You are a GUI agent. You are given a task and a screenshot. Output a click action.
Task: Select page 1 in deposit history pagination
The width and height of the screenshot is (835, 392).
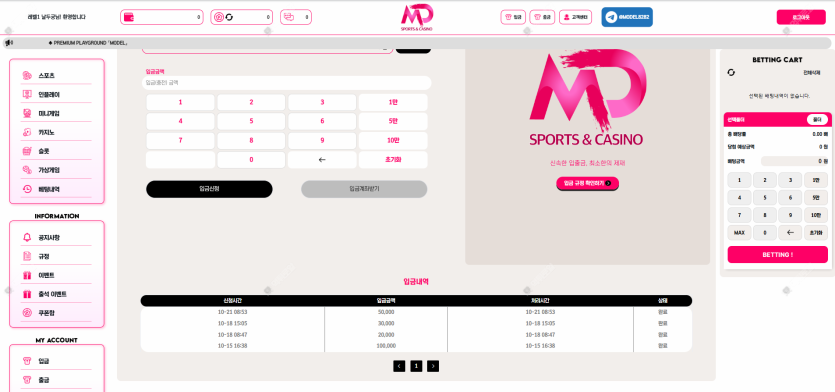[416, 366]
